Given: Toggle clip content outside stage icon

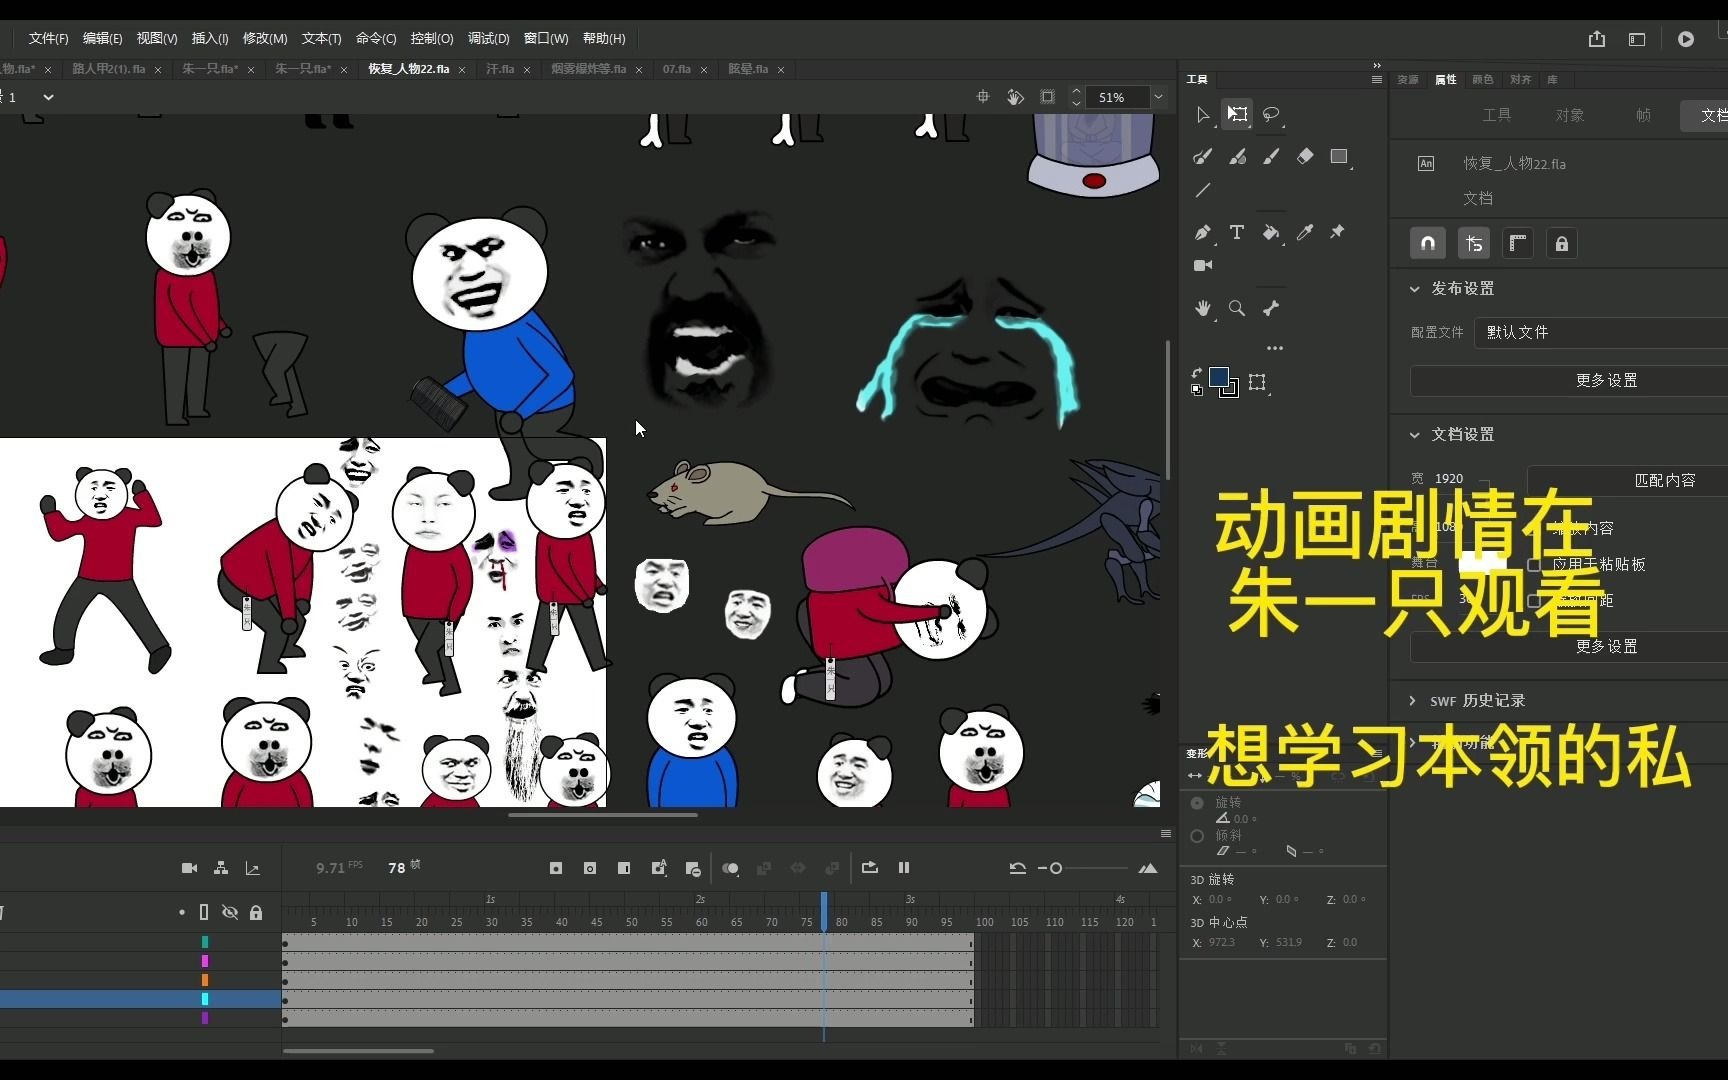Looking at the screenshot, I should click(1047, 97).
